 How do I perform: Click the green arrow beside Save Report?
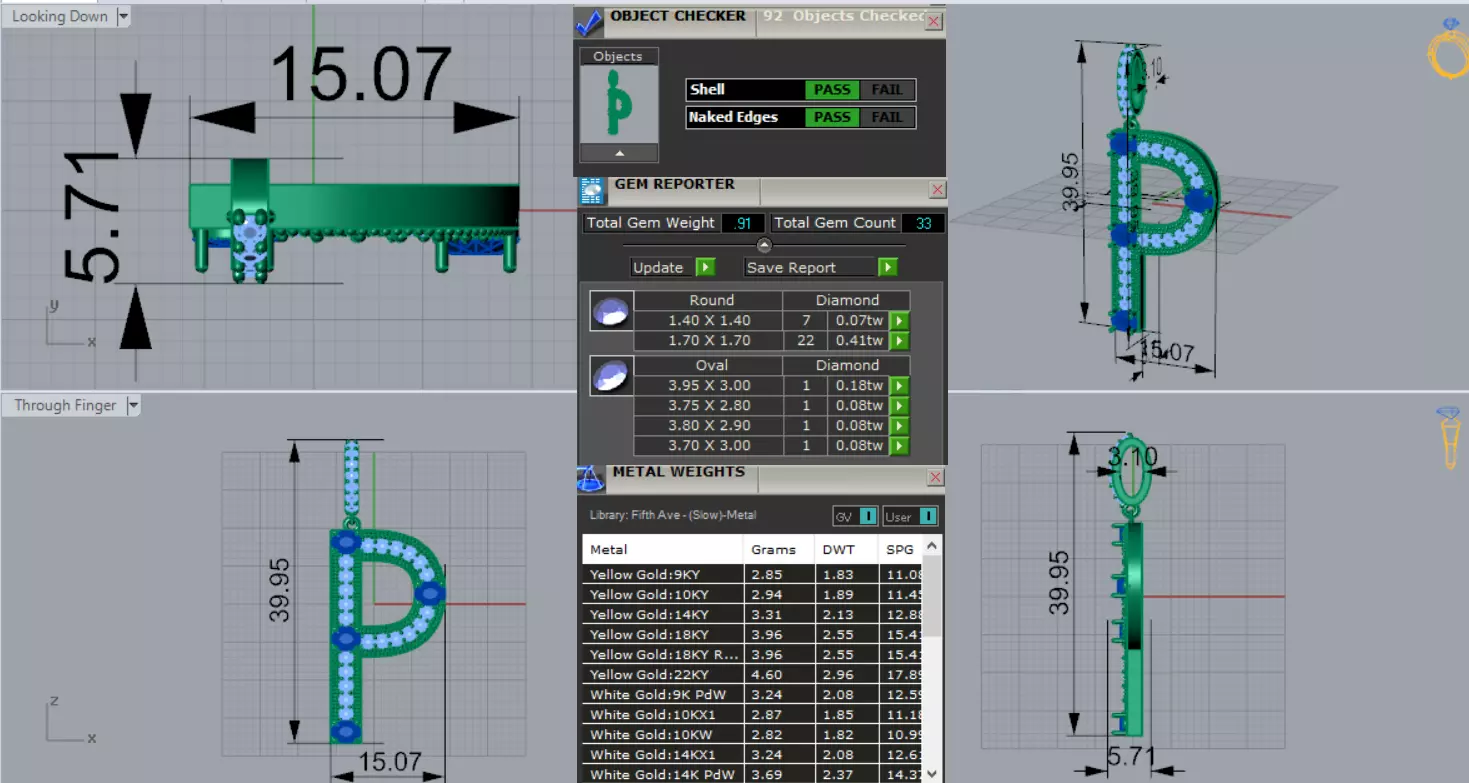(x=887, y=267)
